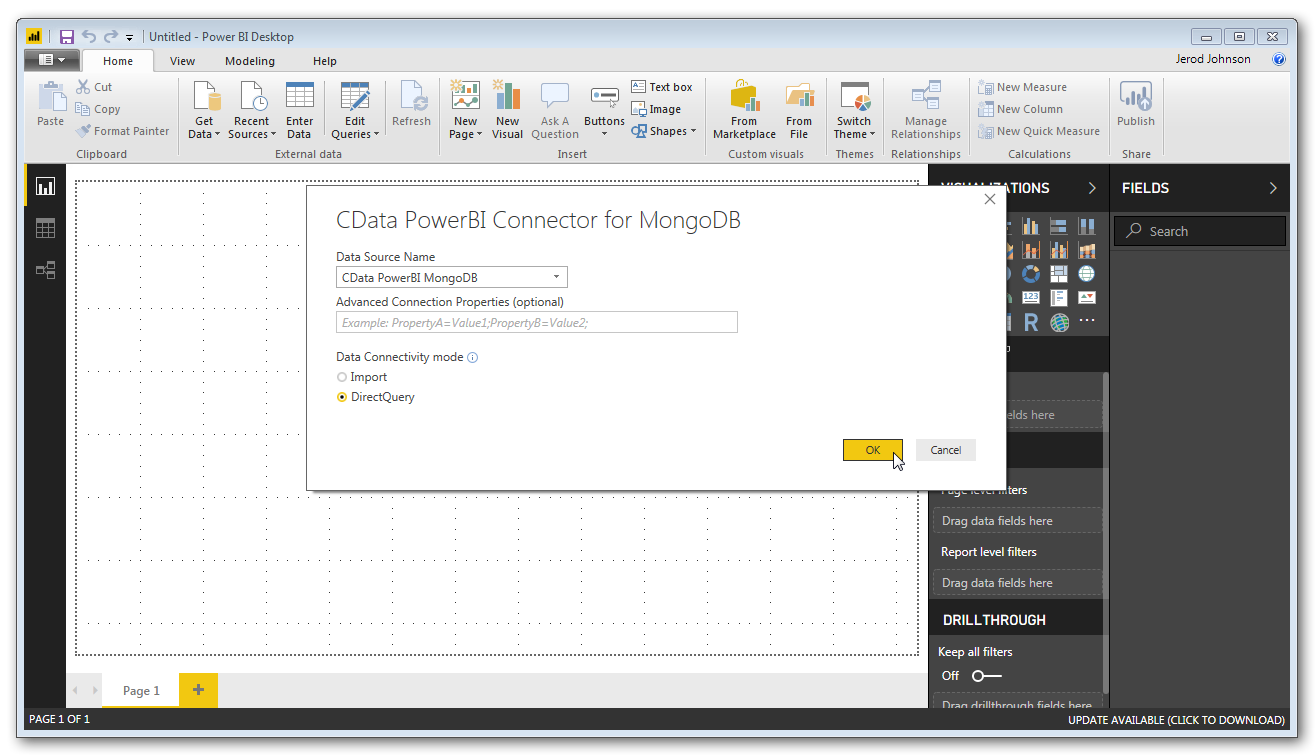Open Relationships view in left sidebar
Screen dimensions: 1316x756
click(45, 270)
